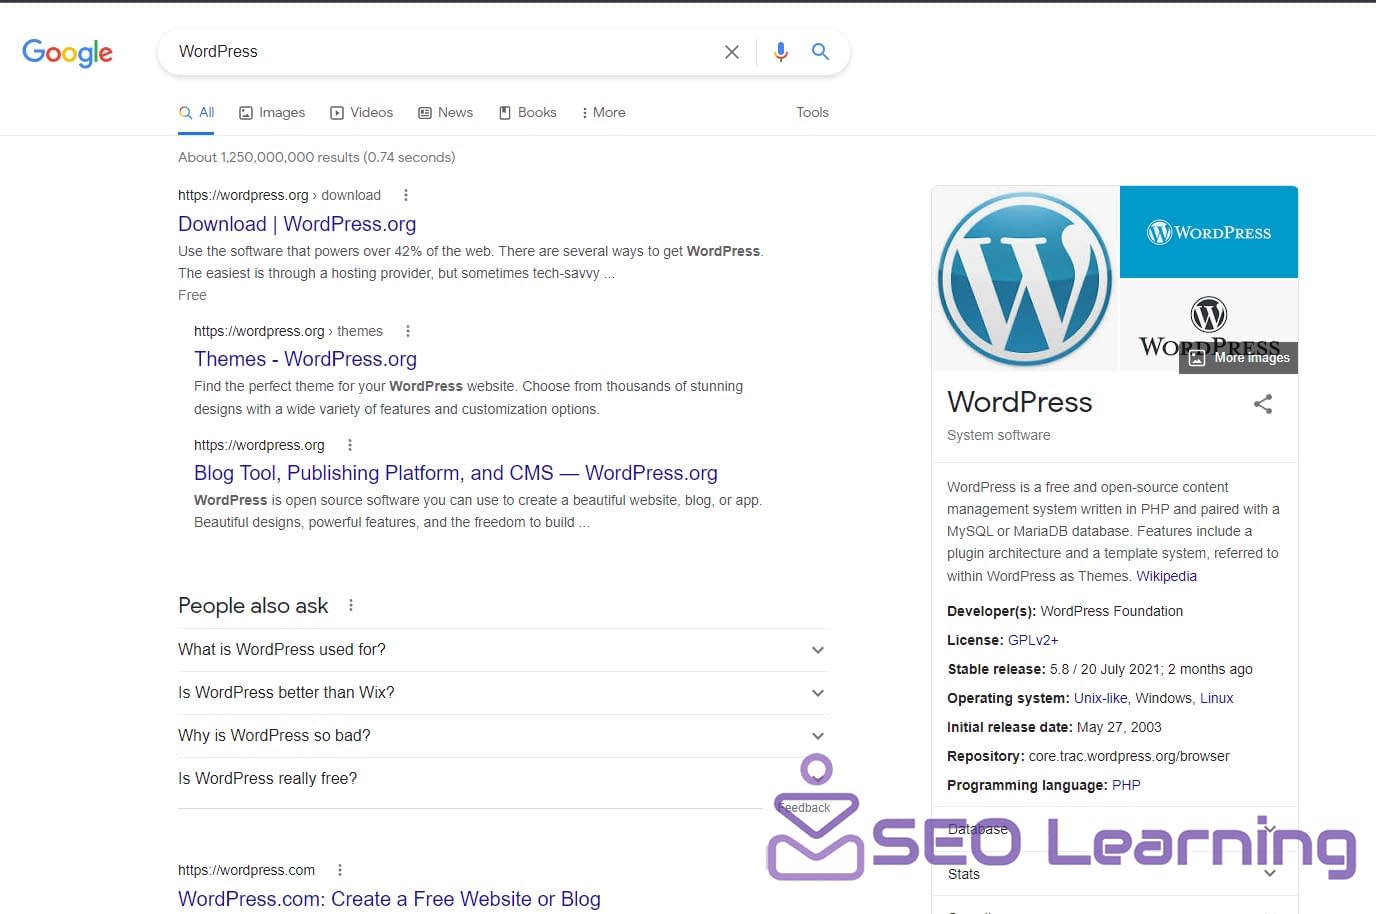Screen dimensions: 1376x914
Task: Click the blue magnifier search button
Action: (x=820, y=52)
